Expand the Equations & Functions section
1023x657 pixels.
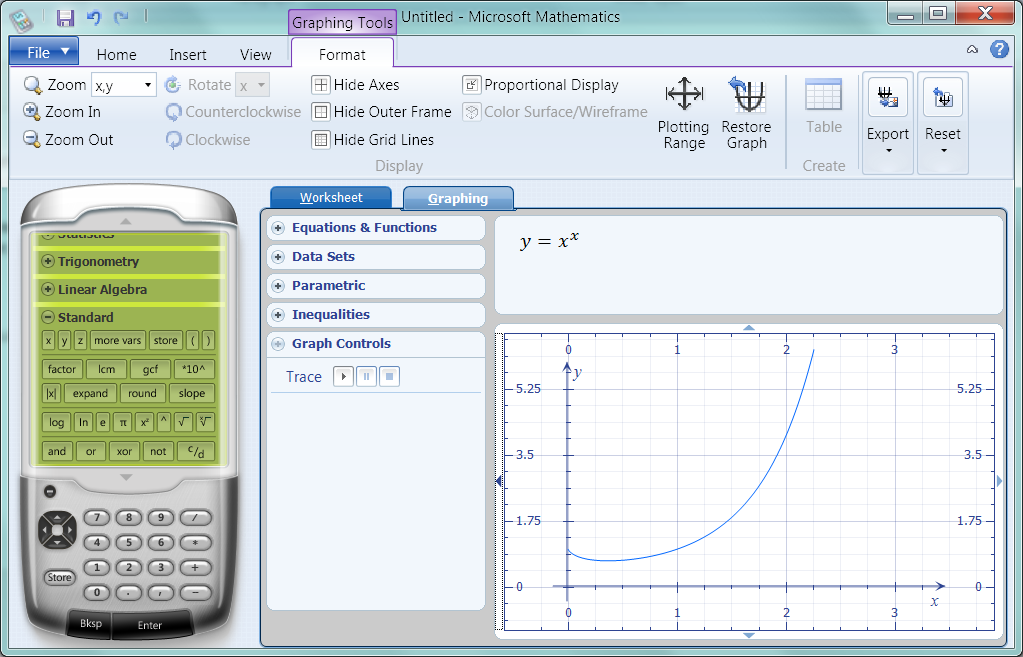279,228
